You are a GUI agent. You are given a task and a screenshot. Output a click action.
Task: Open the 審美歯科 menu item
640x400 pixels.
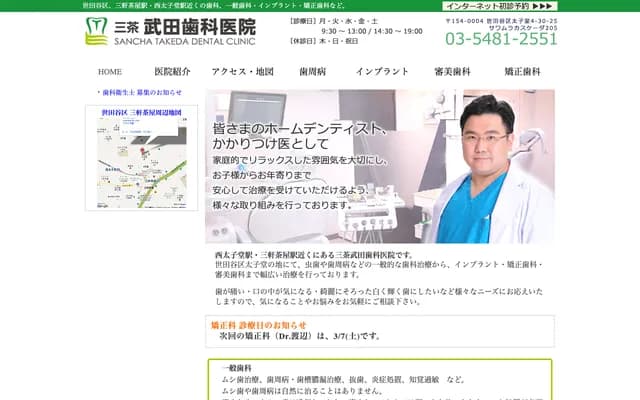[x=452, y=72]
